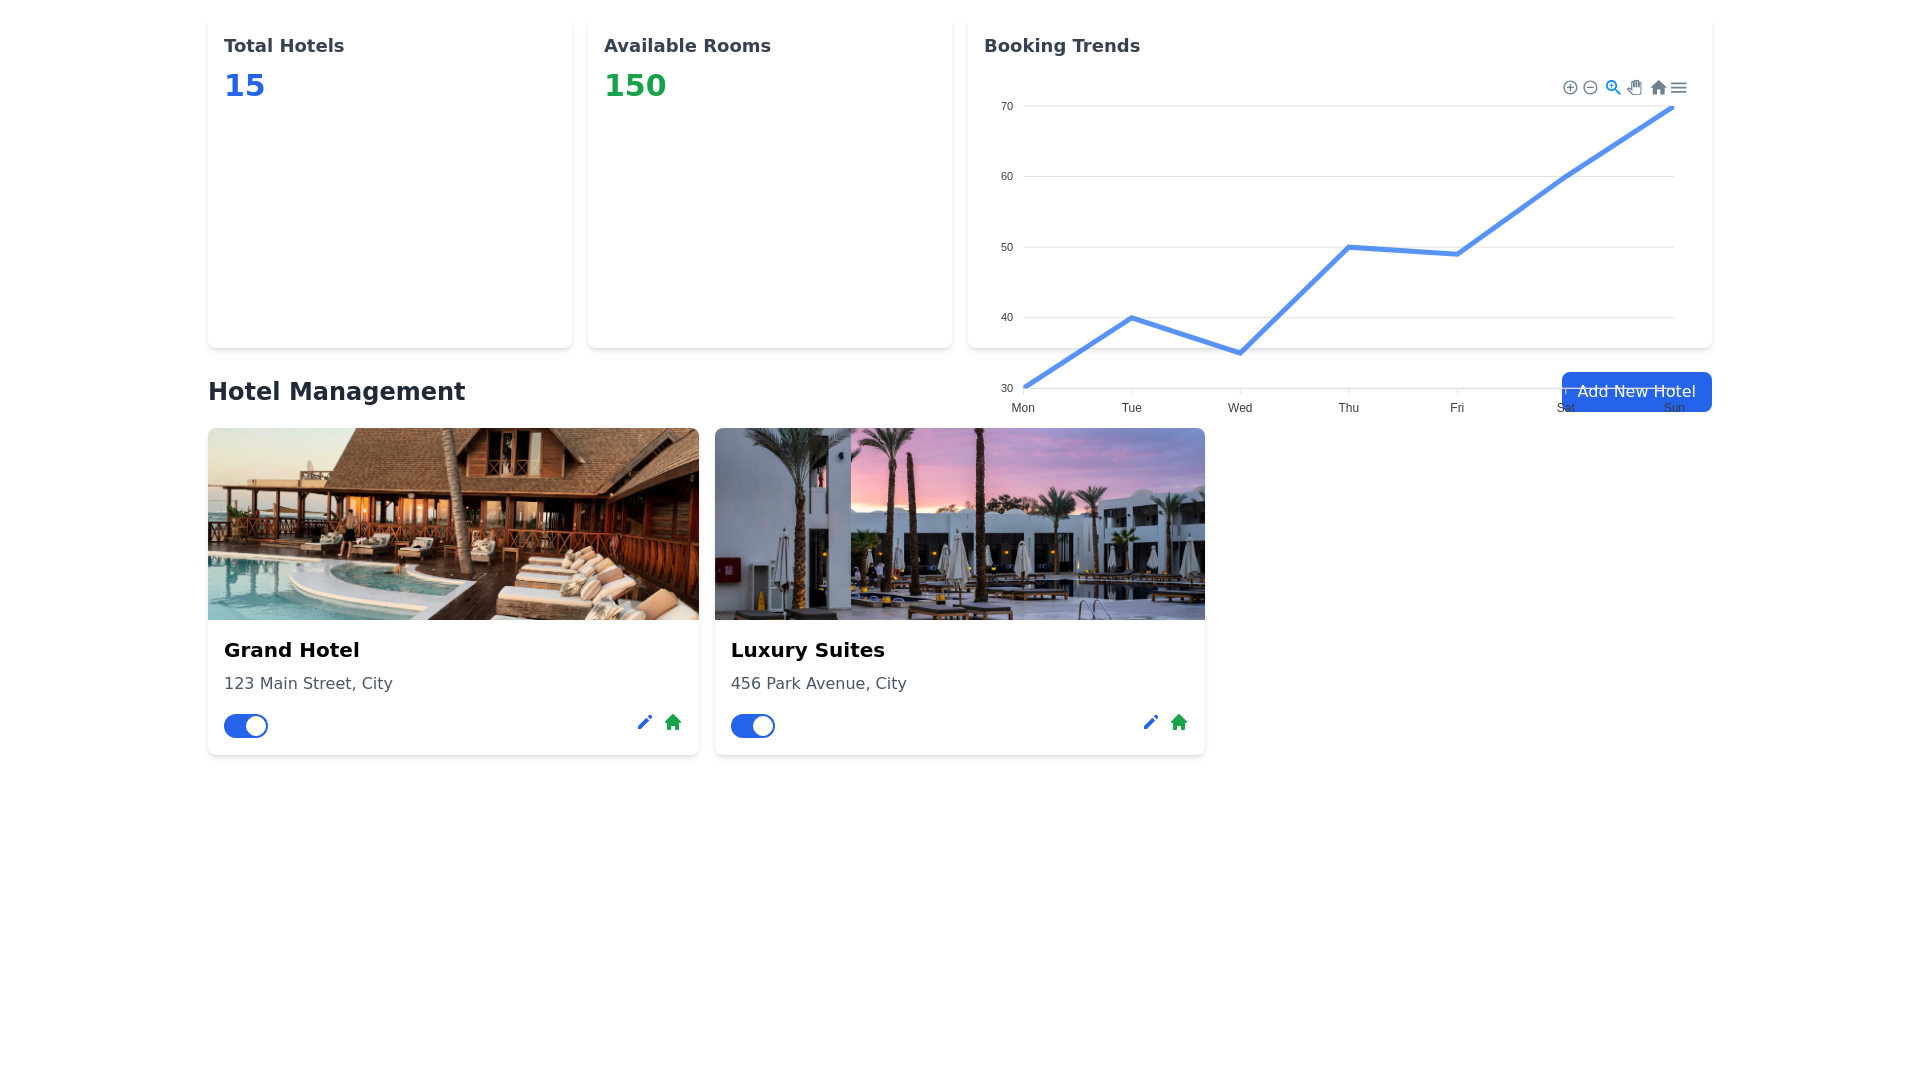Click the chart zoom out icon

coord(1590,88)
